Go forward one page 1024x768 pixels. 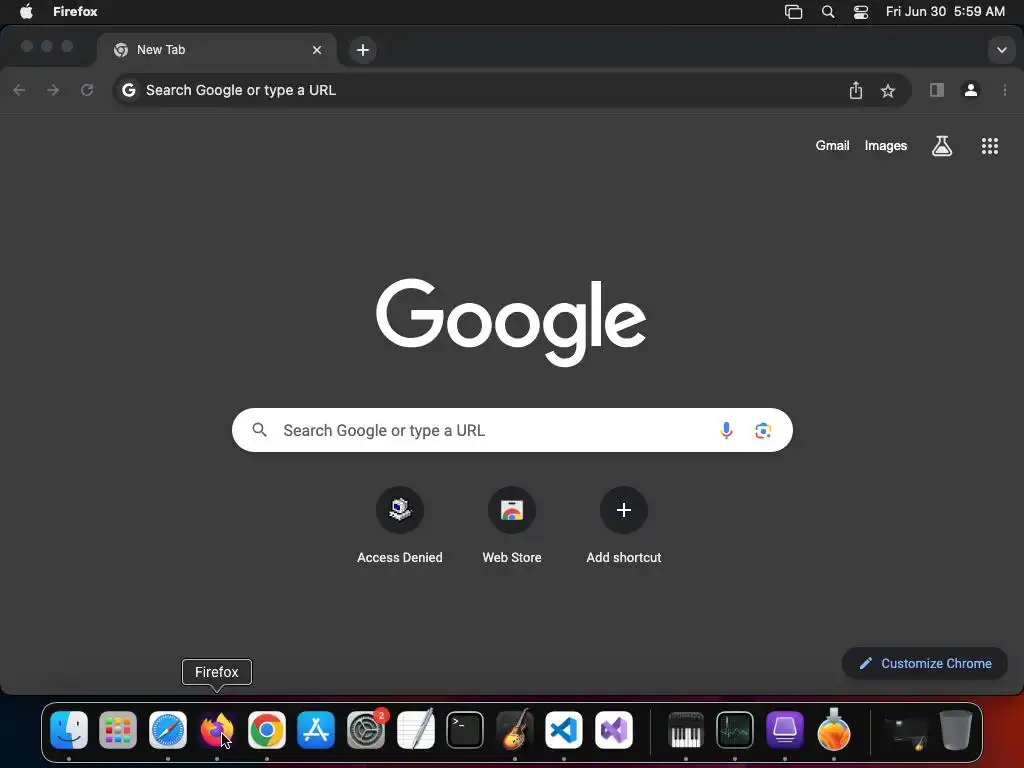[53, 90]
